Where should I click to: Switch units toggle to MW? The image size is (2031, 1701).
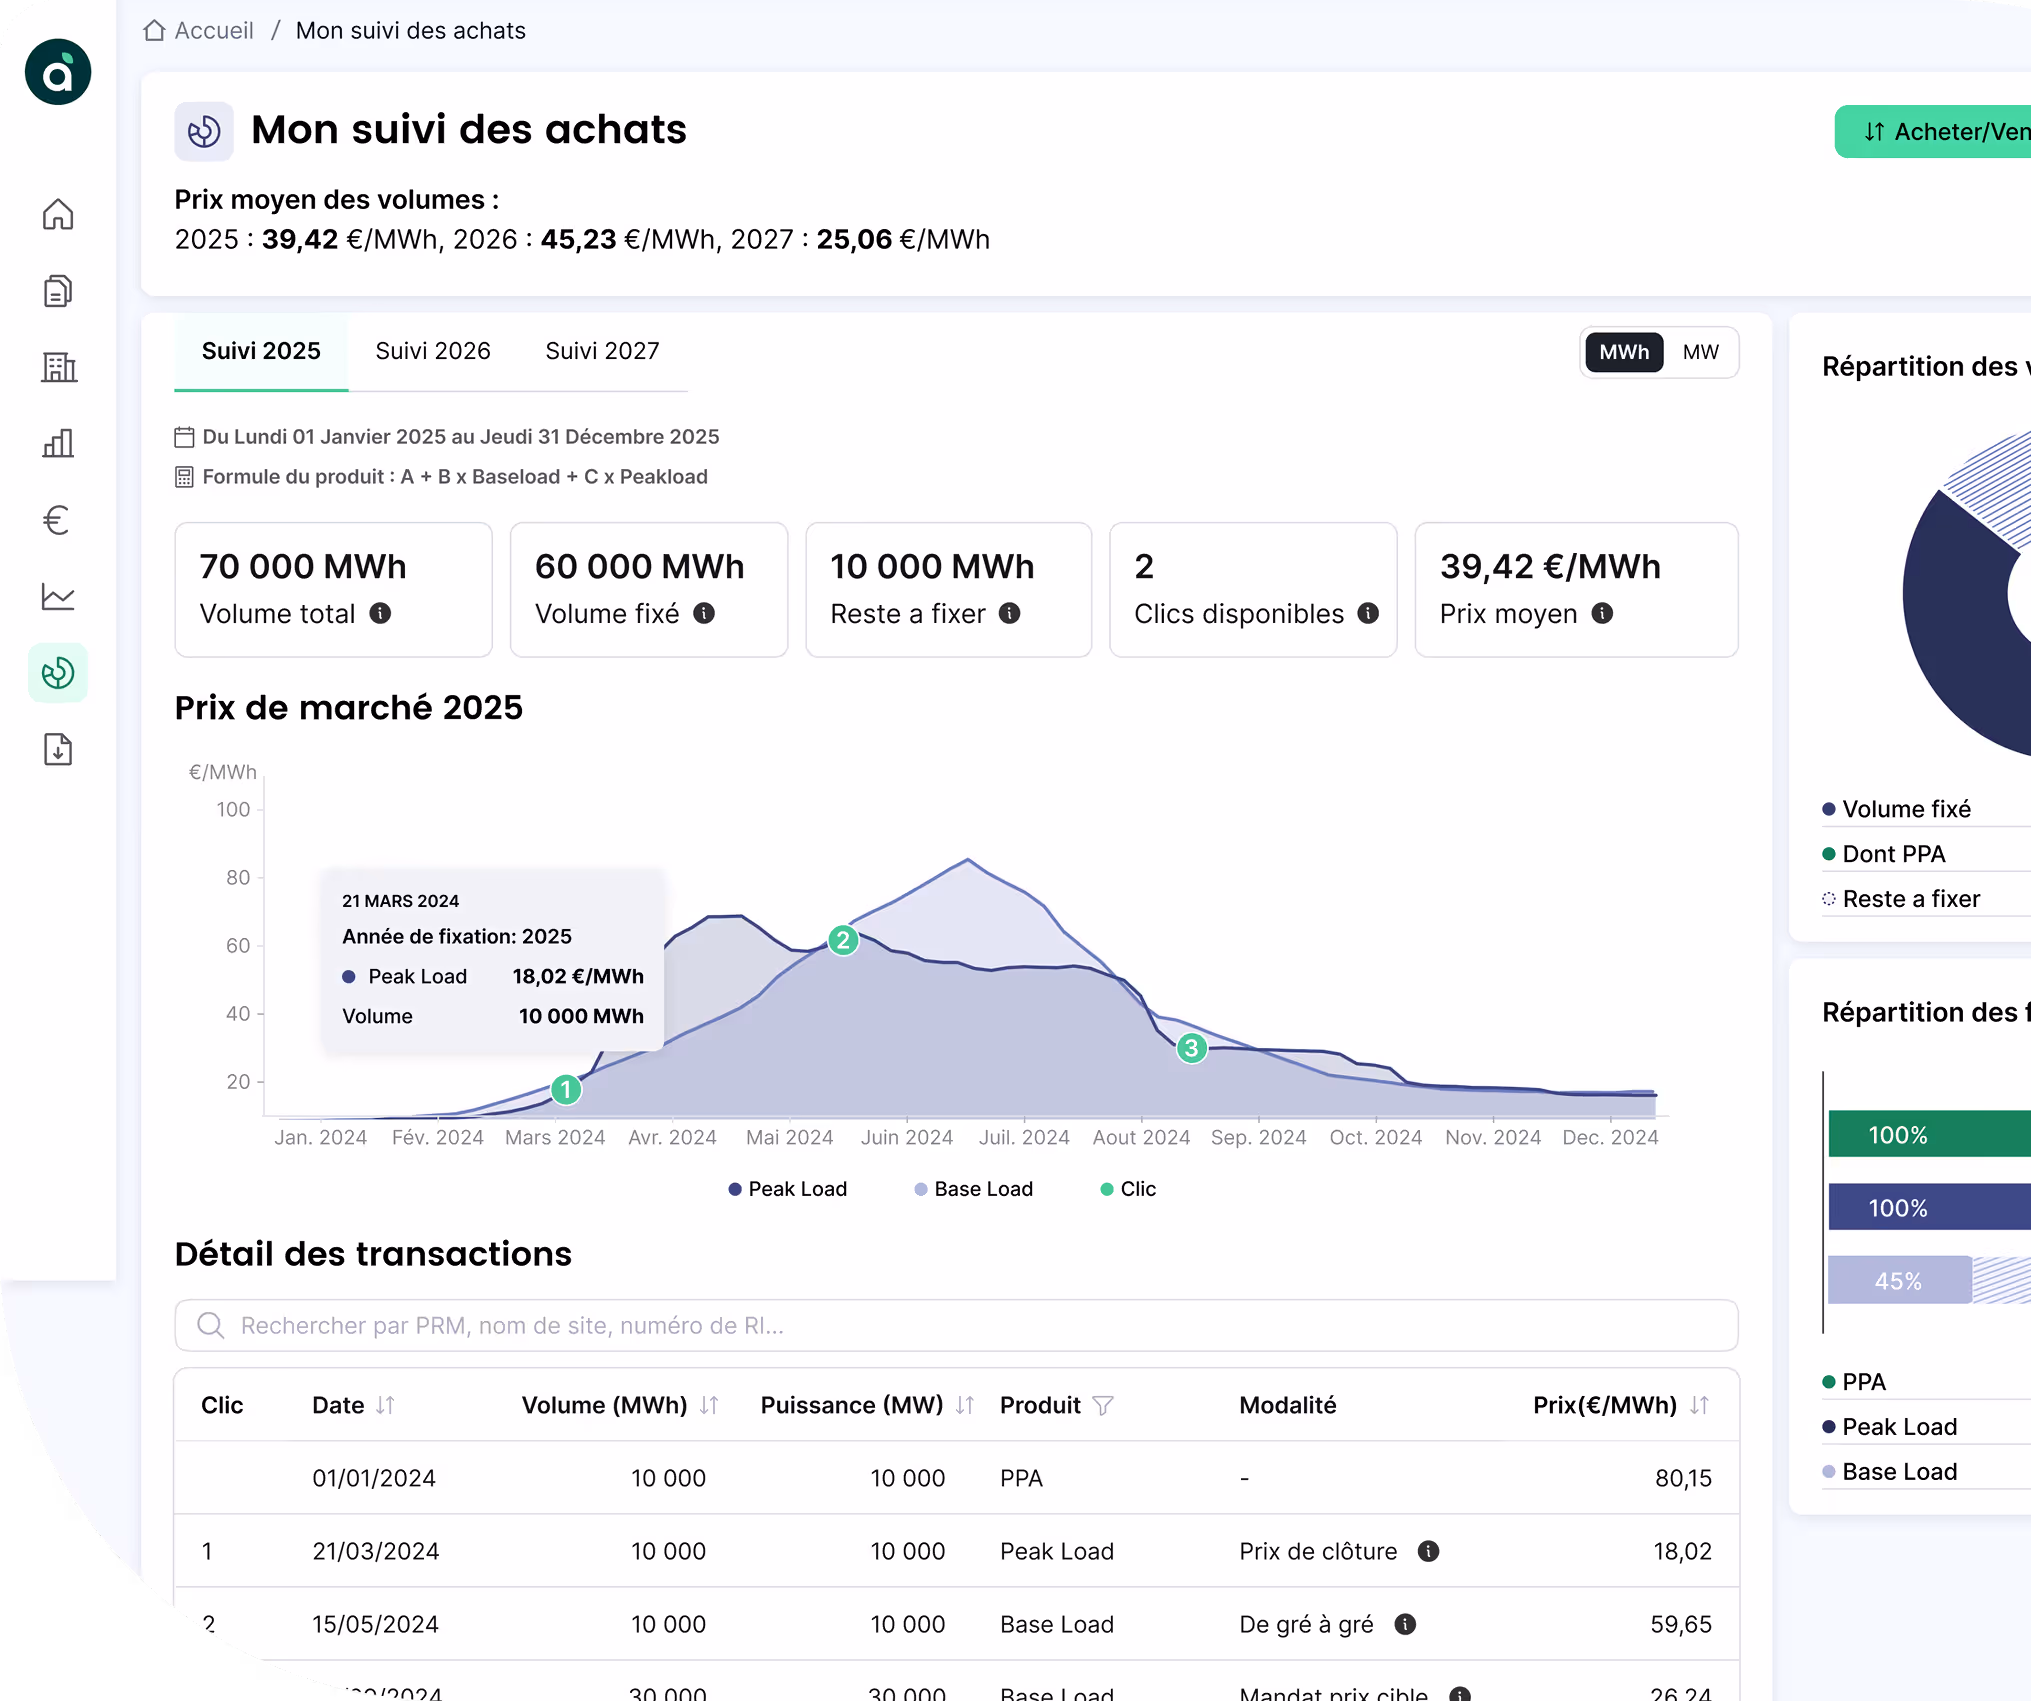(1700, 352)
